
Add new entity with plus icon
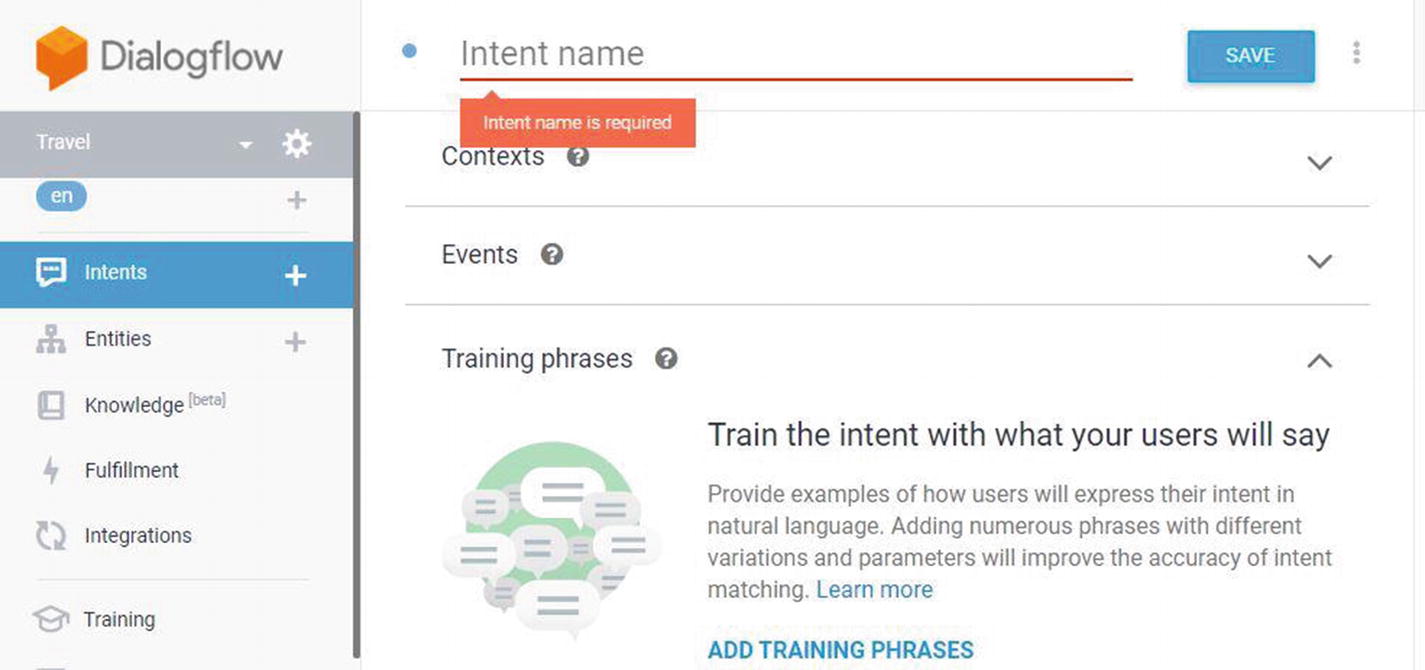[x=295, y=342]
